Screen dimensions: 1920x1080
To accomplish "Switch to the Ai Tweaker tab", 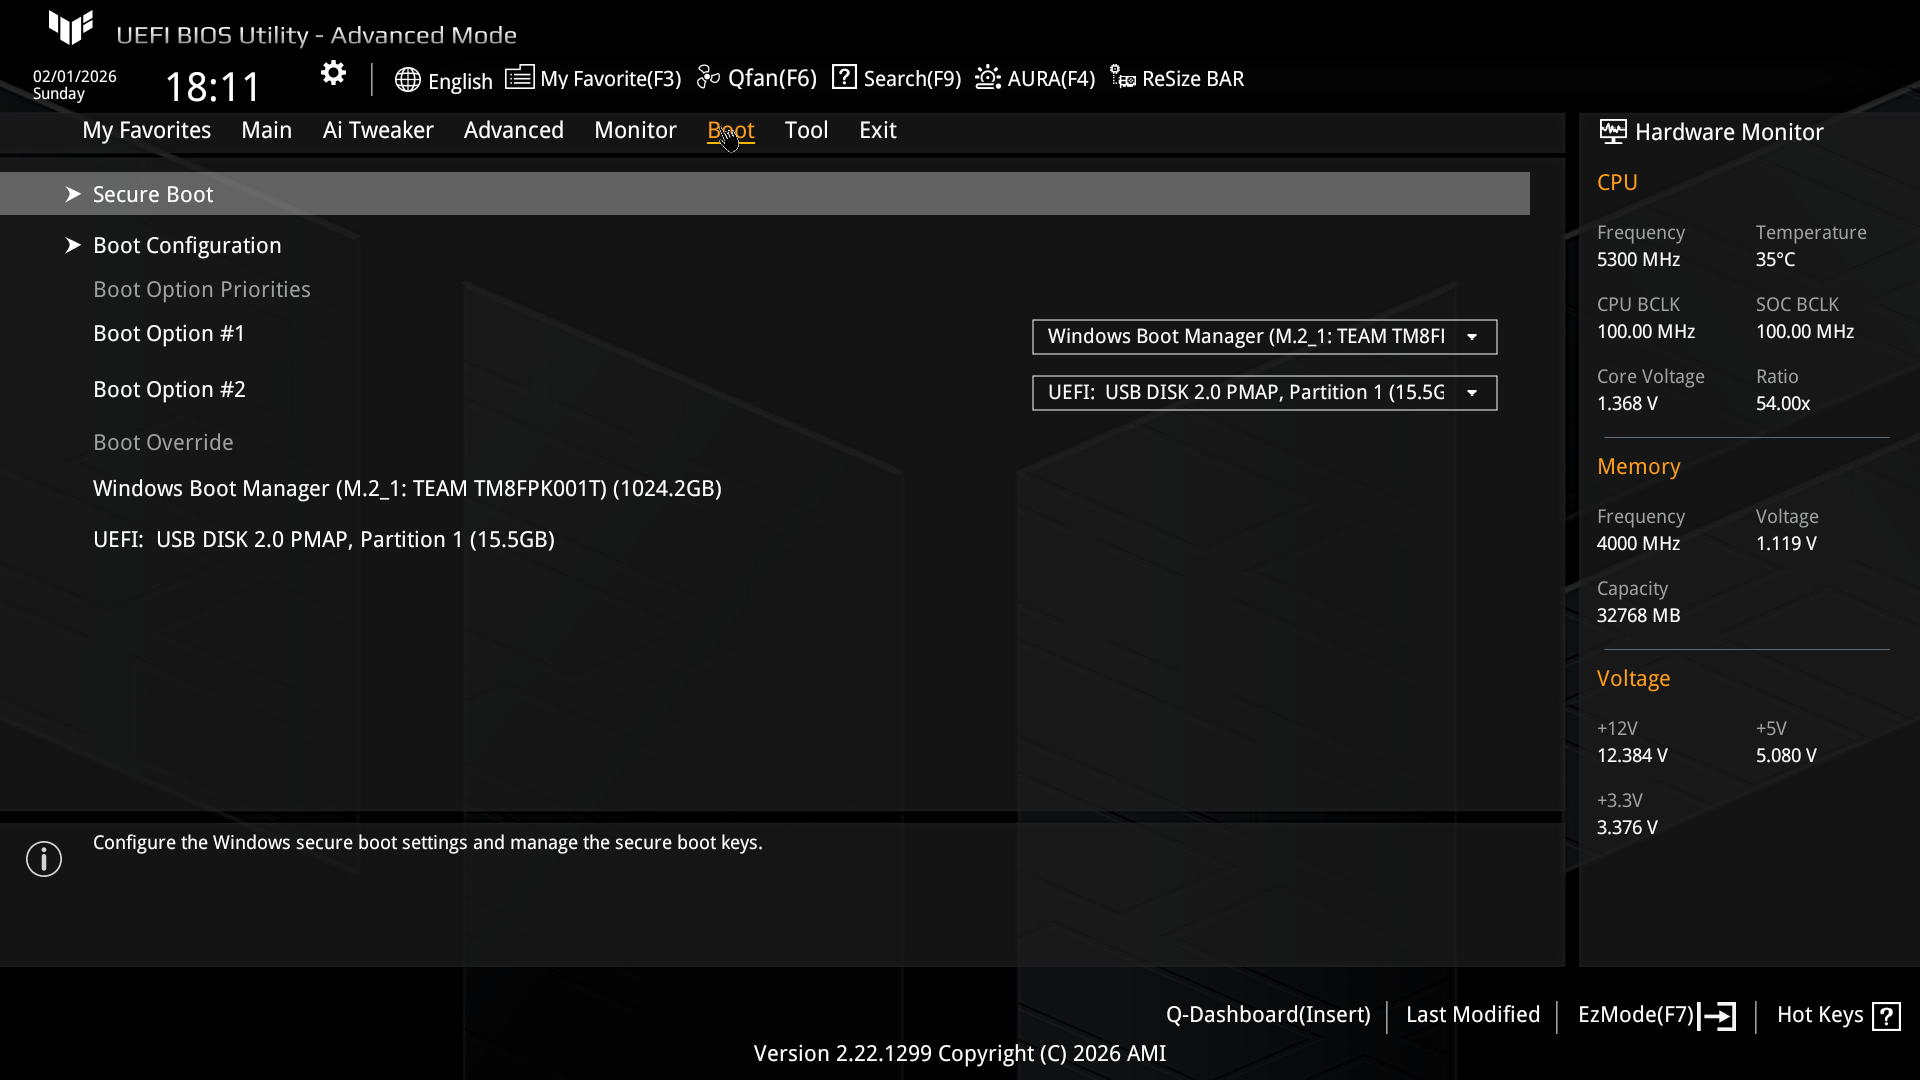I will pos(378,130).
